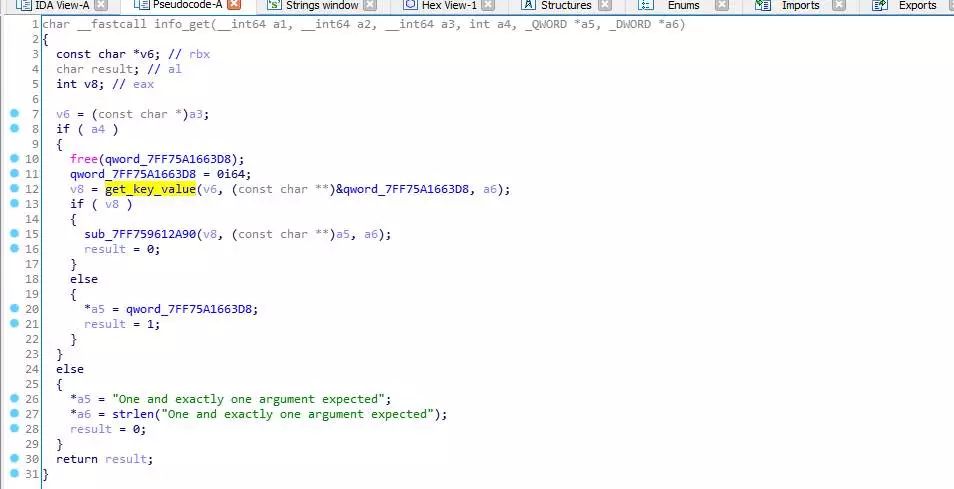Click the Enums tab icon

click(x=646, y=5)
